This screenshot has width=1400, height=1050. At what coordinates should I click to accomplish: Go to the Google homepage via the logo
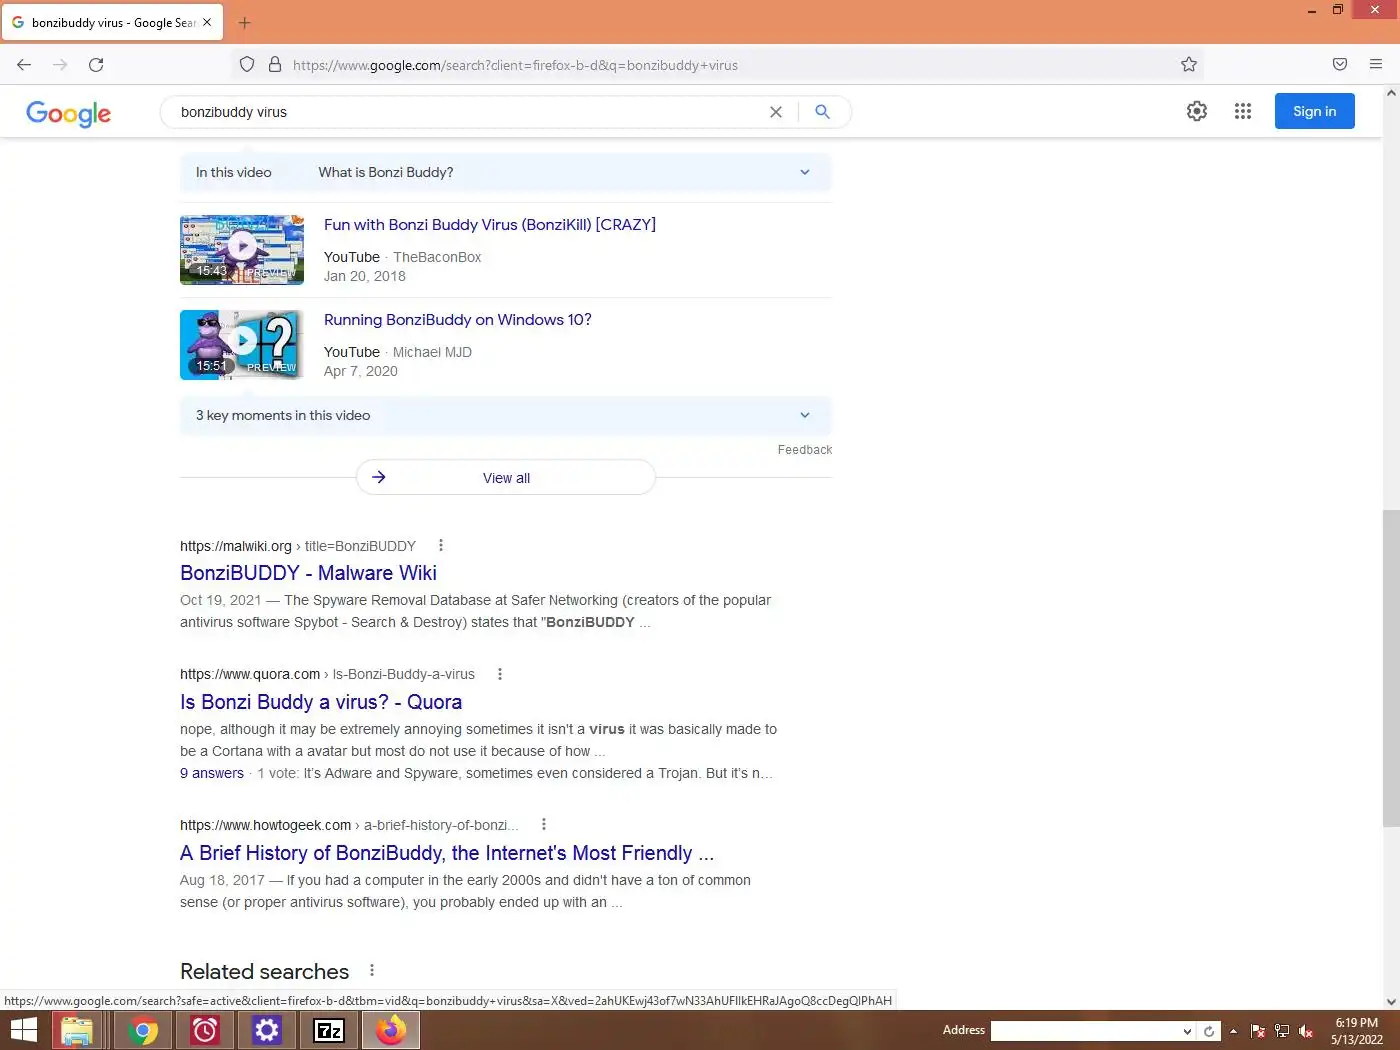68,113
